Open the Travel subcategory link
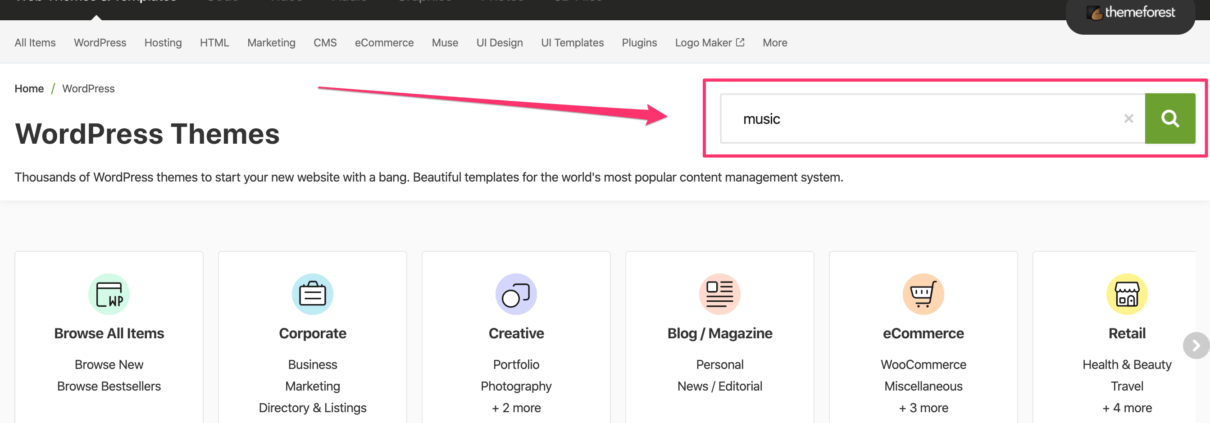The image size is (1210, 423). 1127,386
